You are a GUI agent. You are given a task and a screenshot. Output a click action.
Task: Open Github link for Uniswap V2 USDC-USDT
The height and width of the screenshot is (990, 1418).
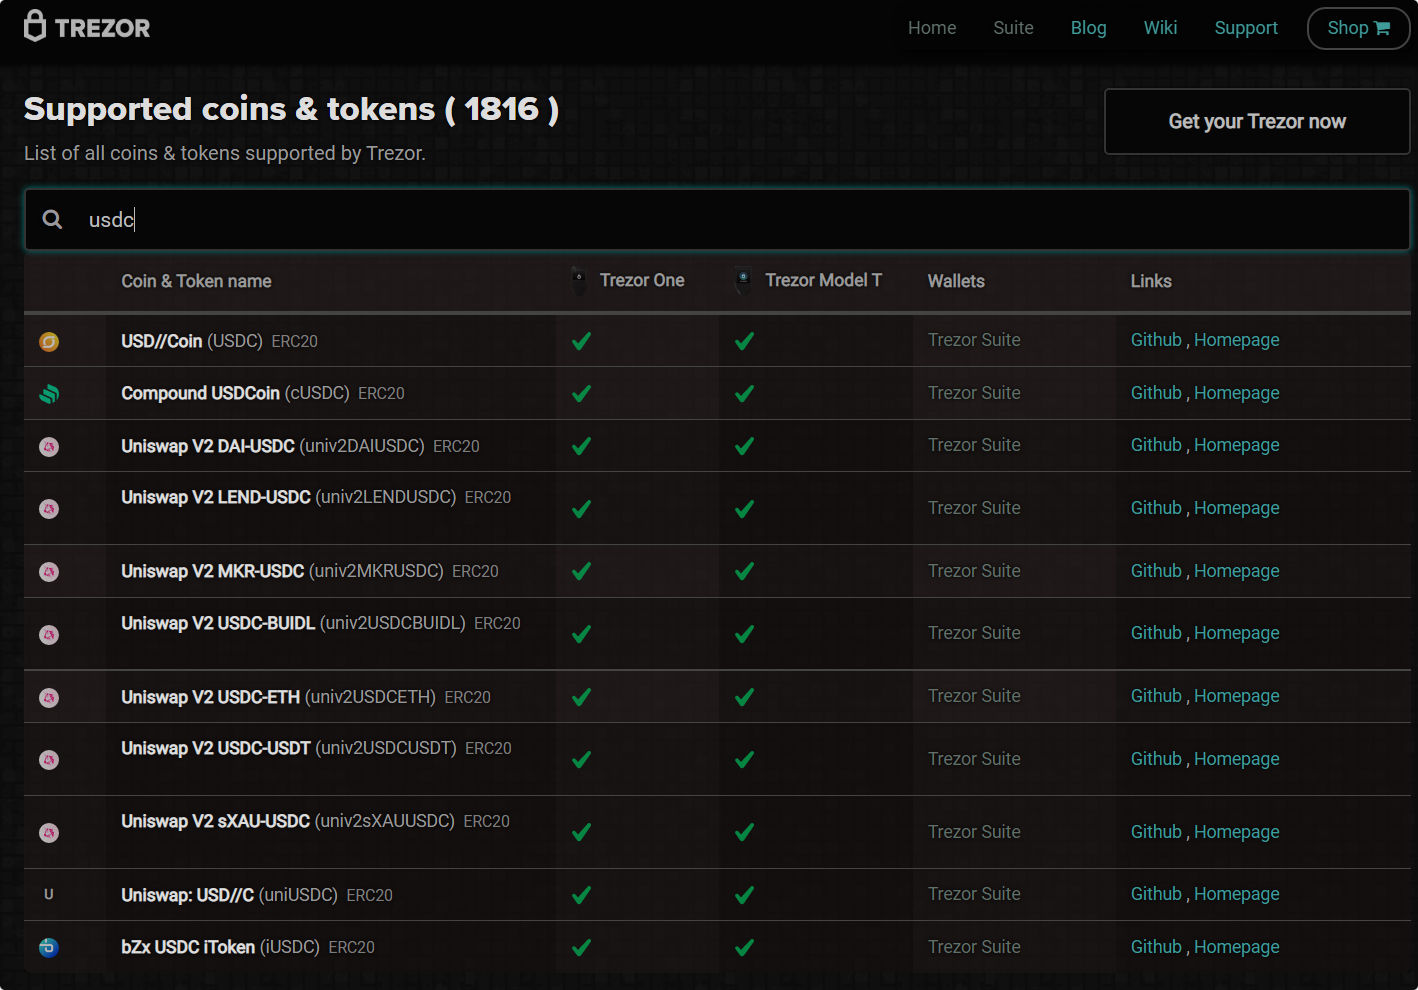tap(1156, 759)
